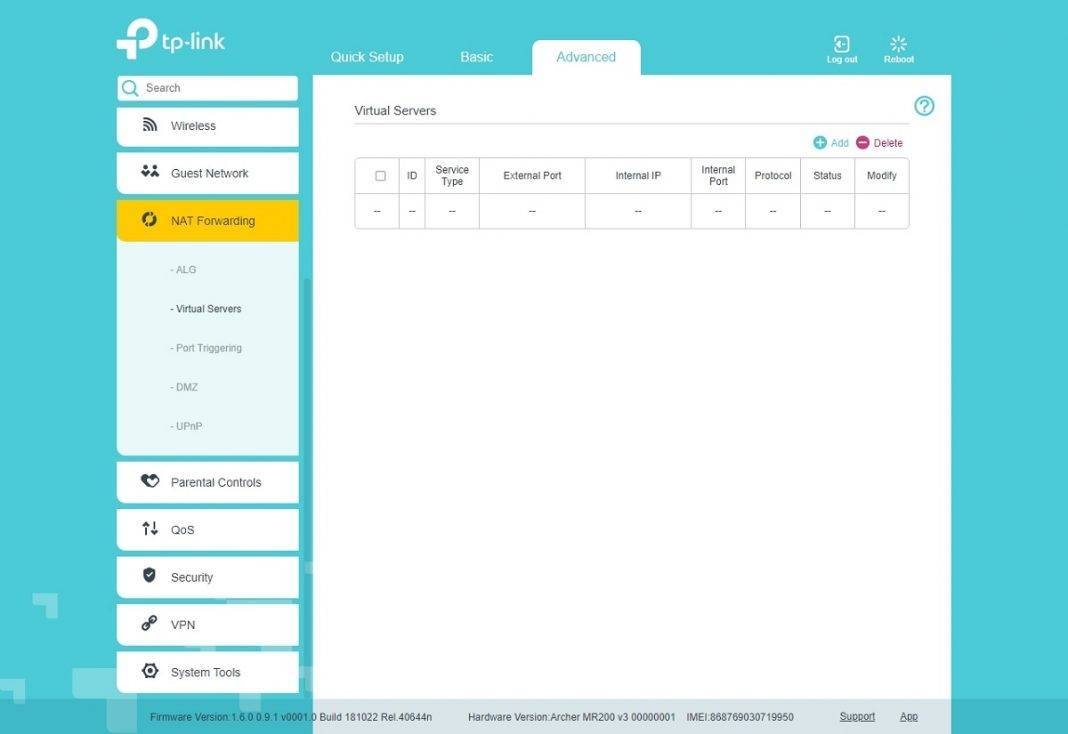Image resolution: width=1068 pixels, height=734 pixels.
Task: Expand the Parental Controls menu
Action: [208, 482]
